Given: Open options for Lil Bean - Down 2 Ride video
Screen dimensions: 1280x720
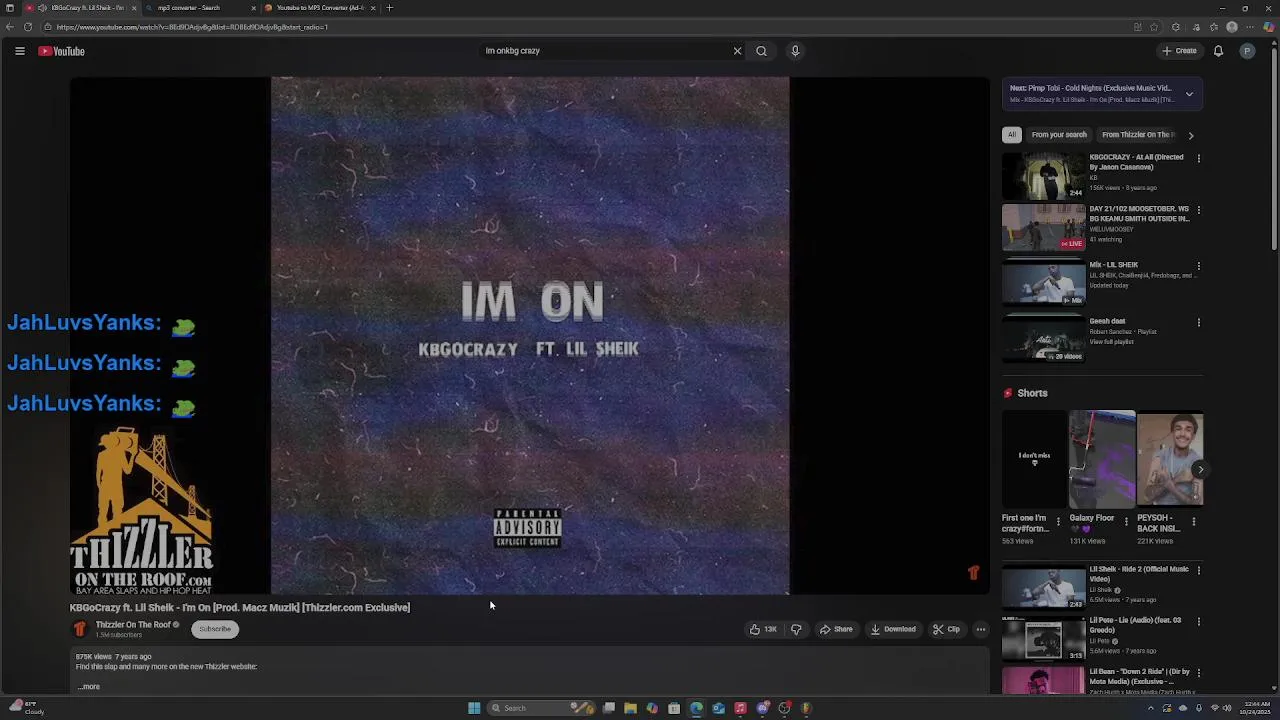Looking at the screenshot, I should pos(1198,673).
